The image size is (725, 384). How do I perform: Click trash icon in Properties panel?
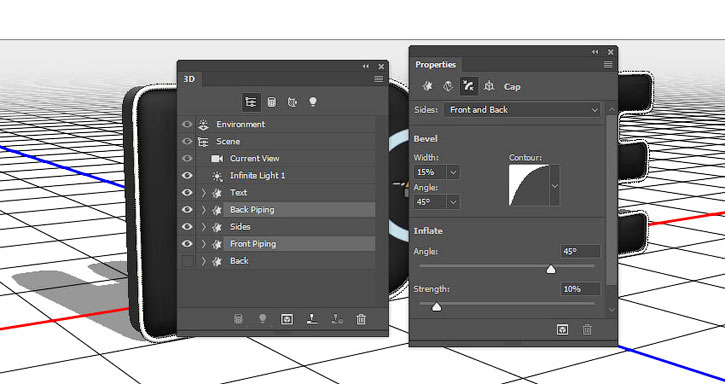coord(587,329)
